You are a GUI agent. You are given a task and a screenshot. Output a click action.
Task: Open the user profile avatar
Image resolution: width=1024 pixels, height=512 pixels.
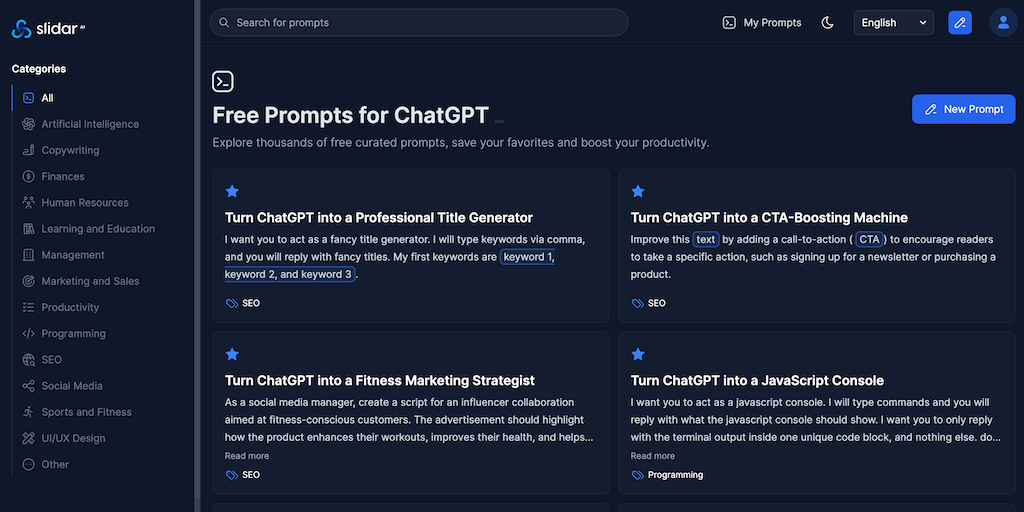(x=1002, y=23)
